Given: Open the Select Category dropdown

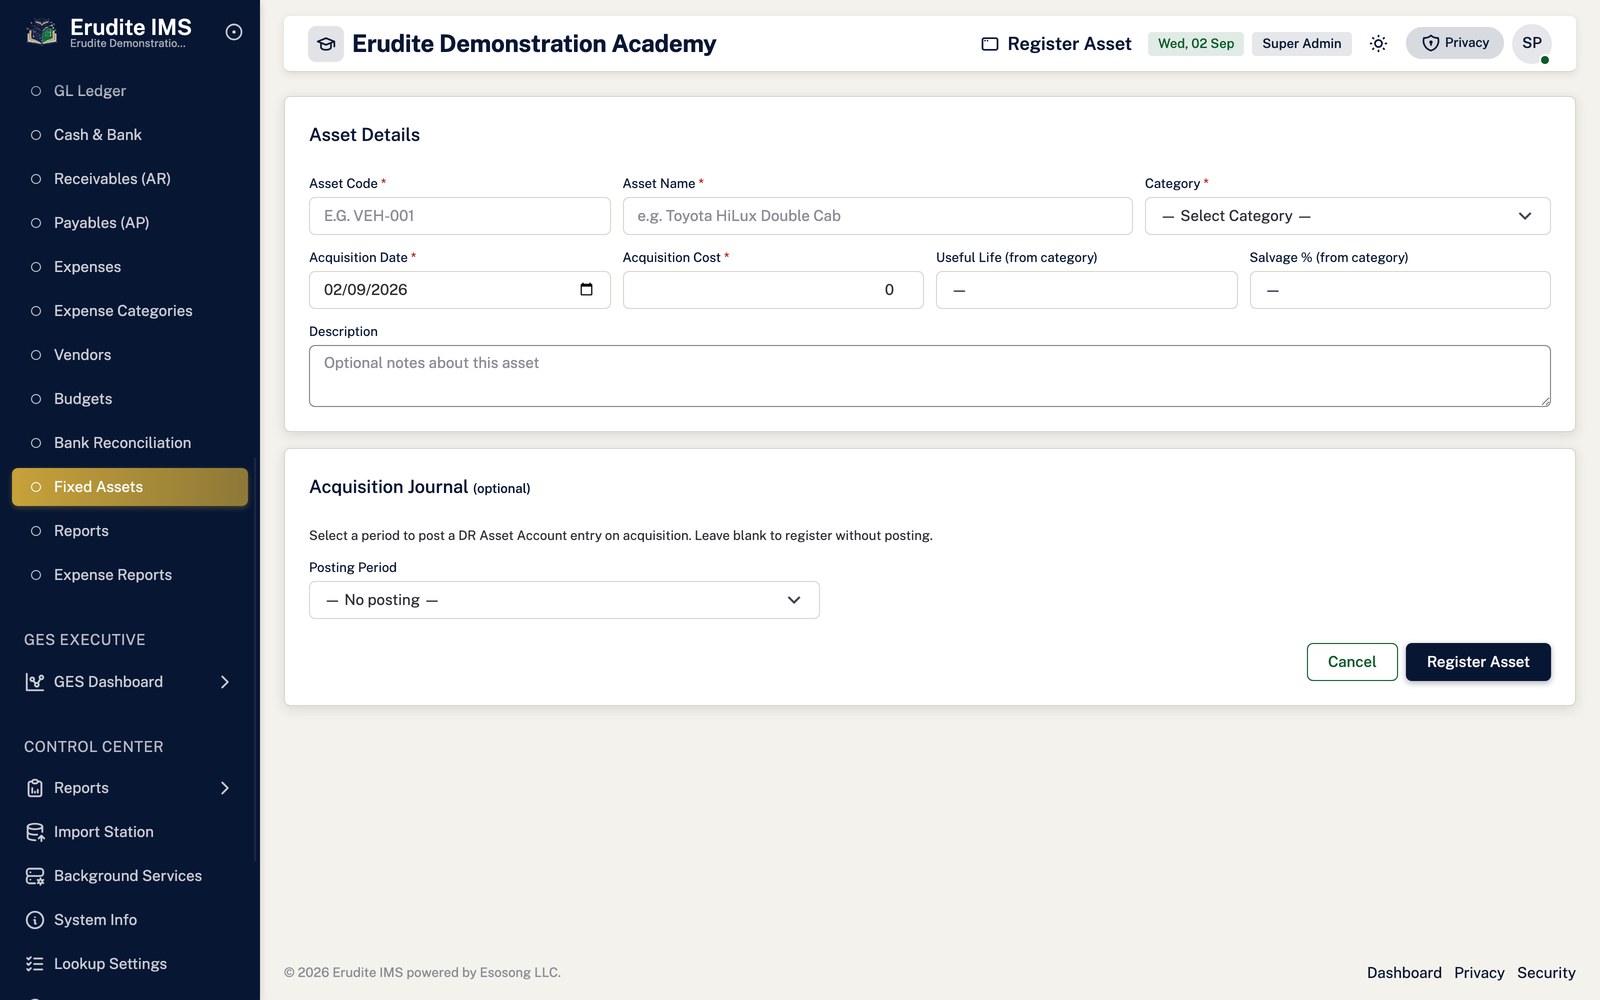Looking at the screenshot, I should click(1347, 216).
